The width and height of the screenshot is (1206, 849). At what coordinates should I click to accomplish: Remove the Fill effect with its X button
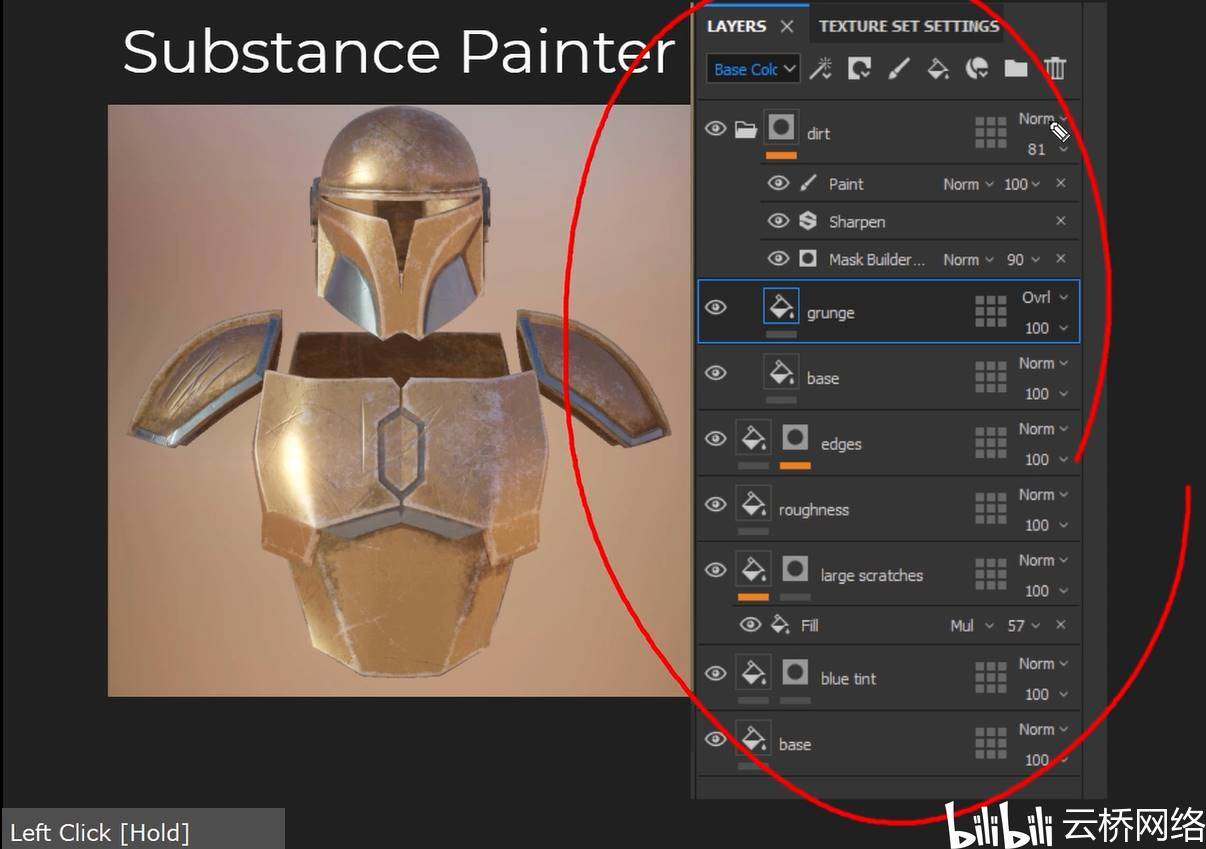tap(1061, 625)
